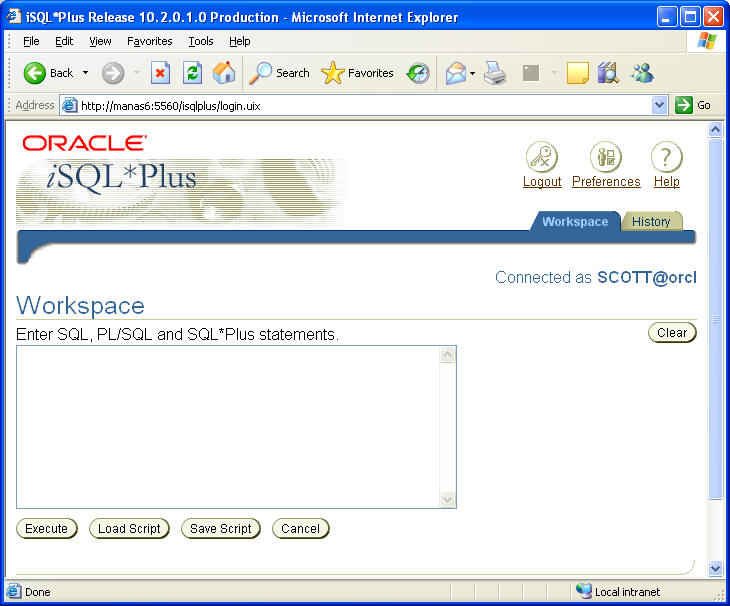Click the Help question mark icon

point(667,157)
